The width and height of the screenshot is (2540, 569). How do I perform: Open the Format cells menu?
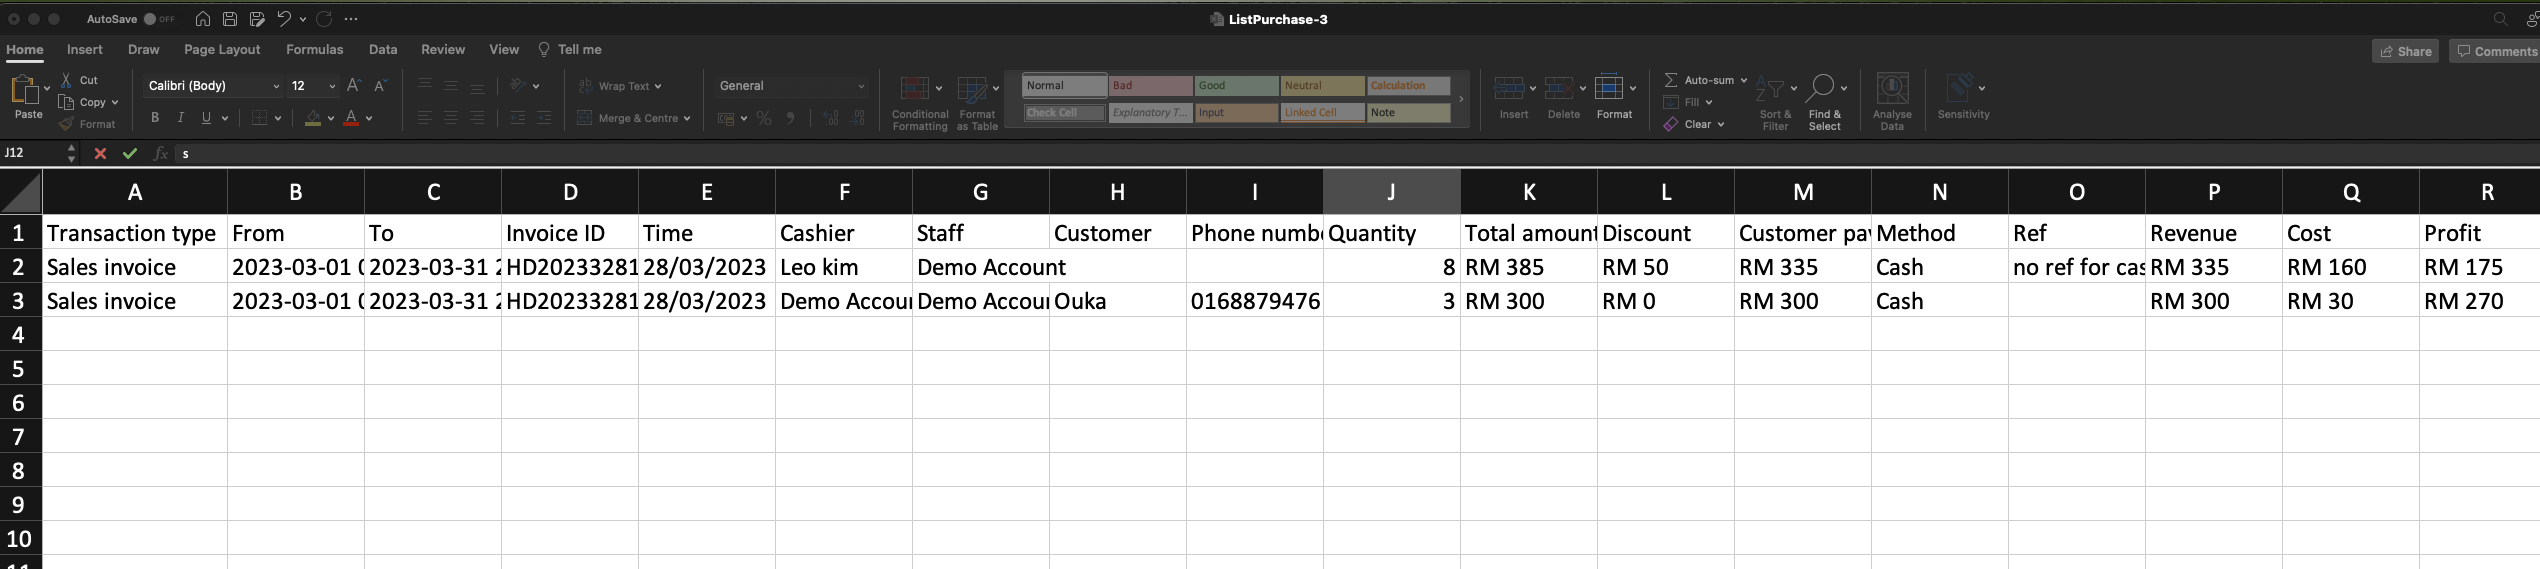point(1614,97)
